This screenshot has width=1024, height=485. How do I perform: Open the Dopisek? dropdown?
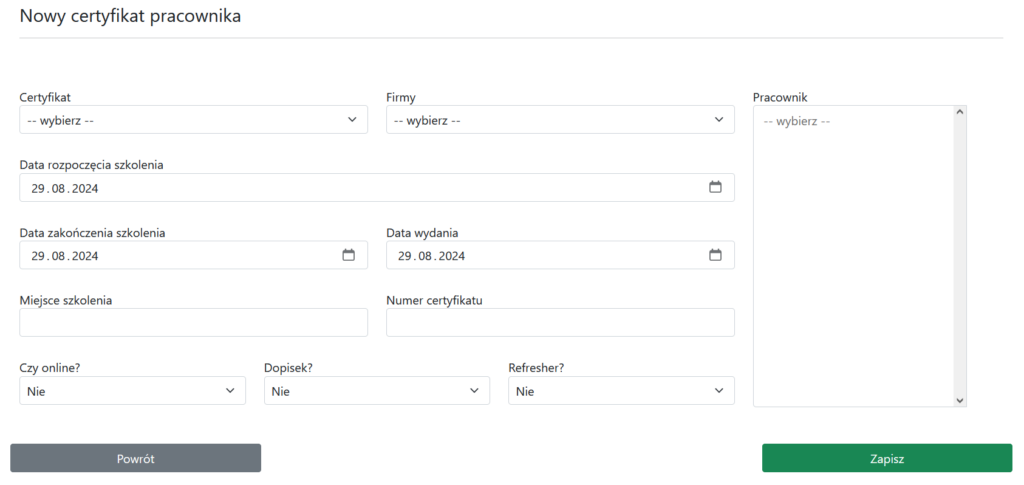click(x=377, y=390)
